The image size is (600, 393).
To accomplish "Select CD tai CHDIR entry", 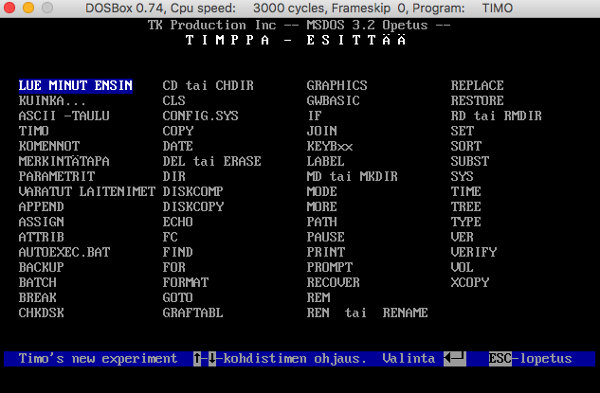I will click(x=208, y=85).
